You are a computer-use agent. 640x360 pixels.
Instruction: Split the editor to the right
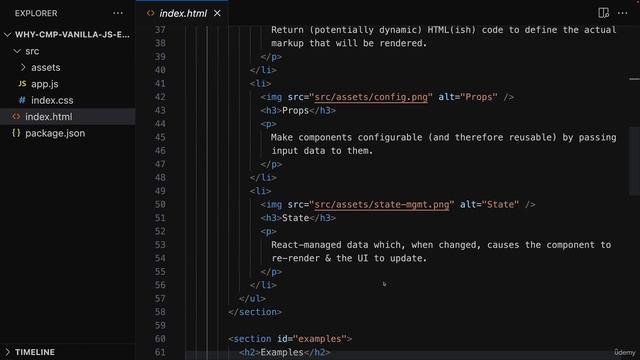pyautogui.click(x=604, y=13)
